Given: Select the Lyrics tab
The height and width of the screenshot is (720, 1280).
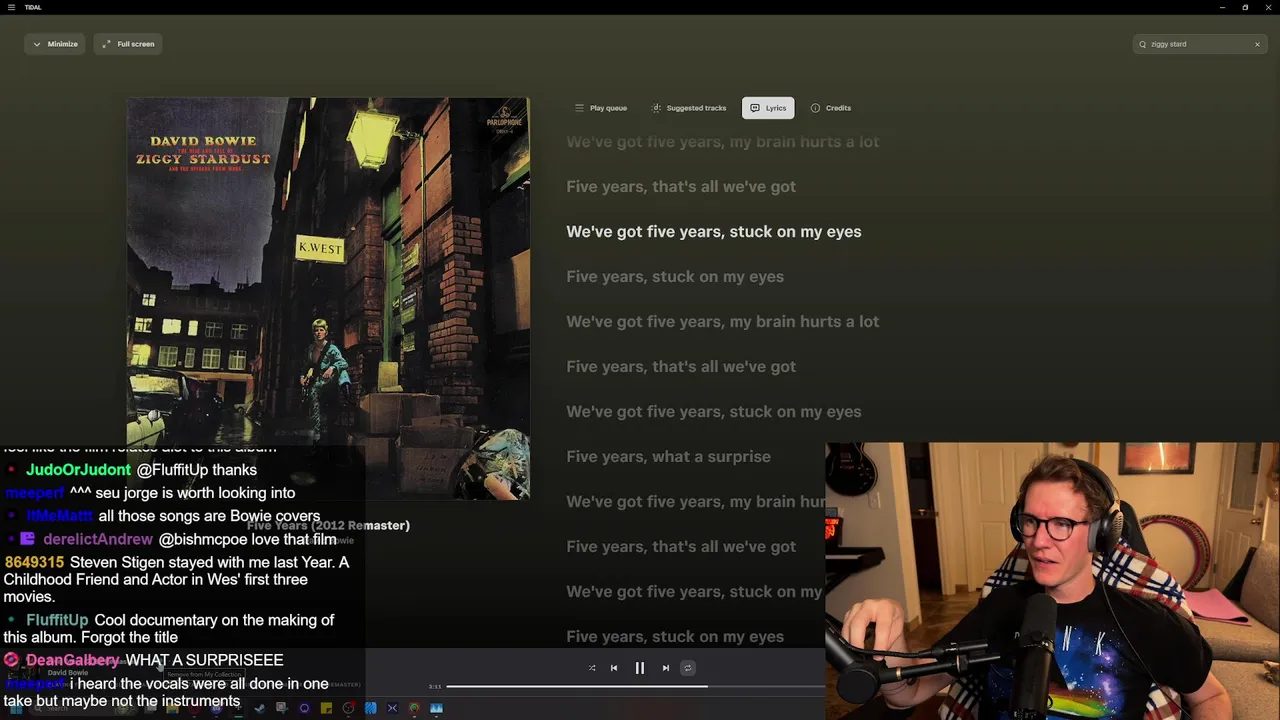Looking at the screenshot, I should coord(768,108).
